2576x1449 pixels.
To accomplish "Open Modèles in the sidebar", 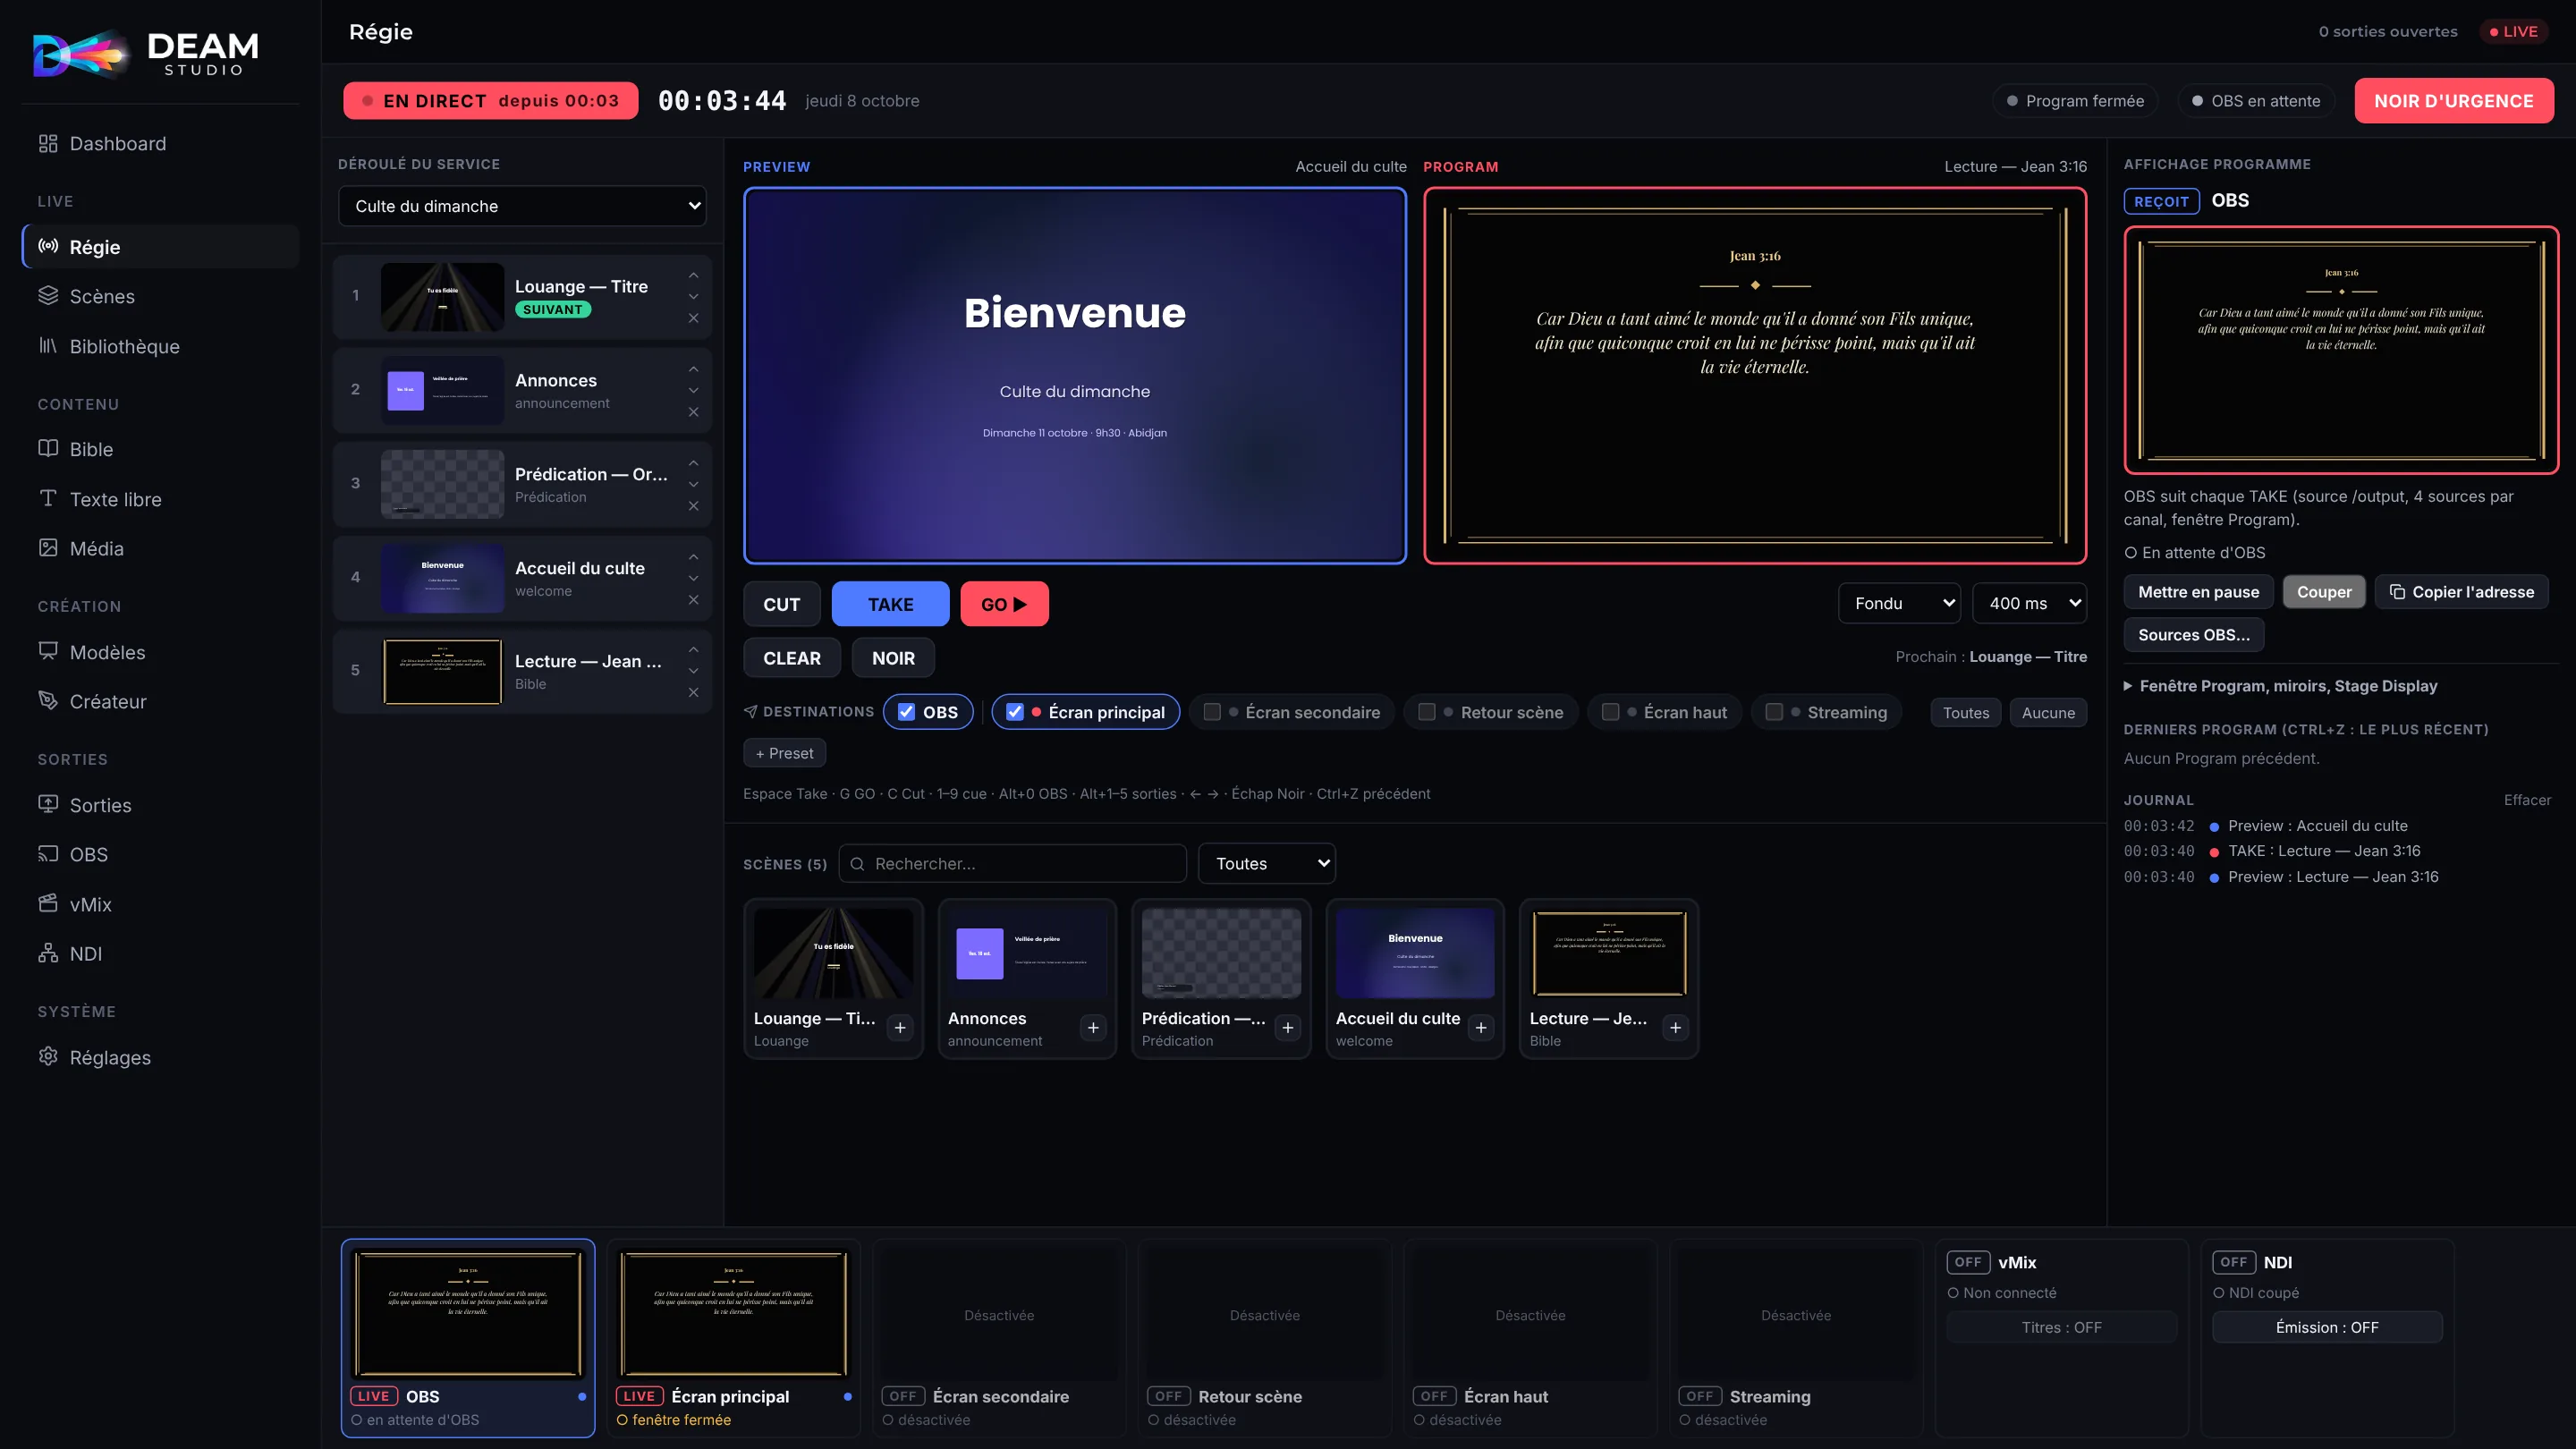I will (160, 653).
